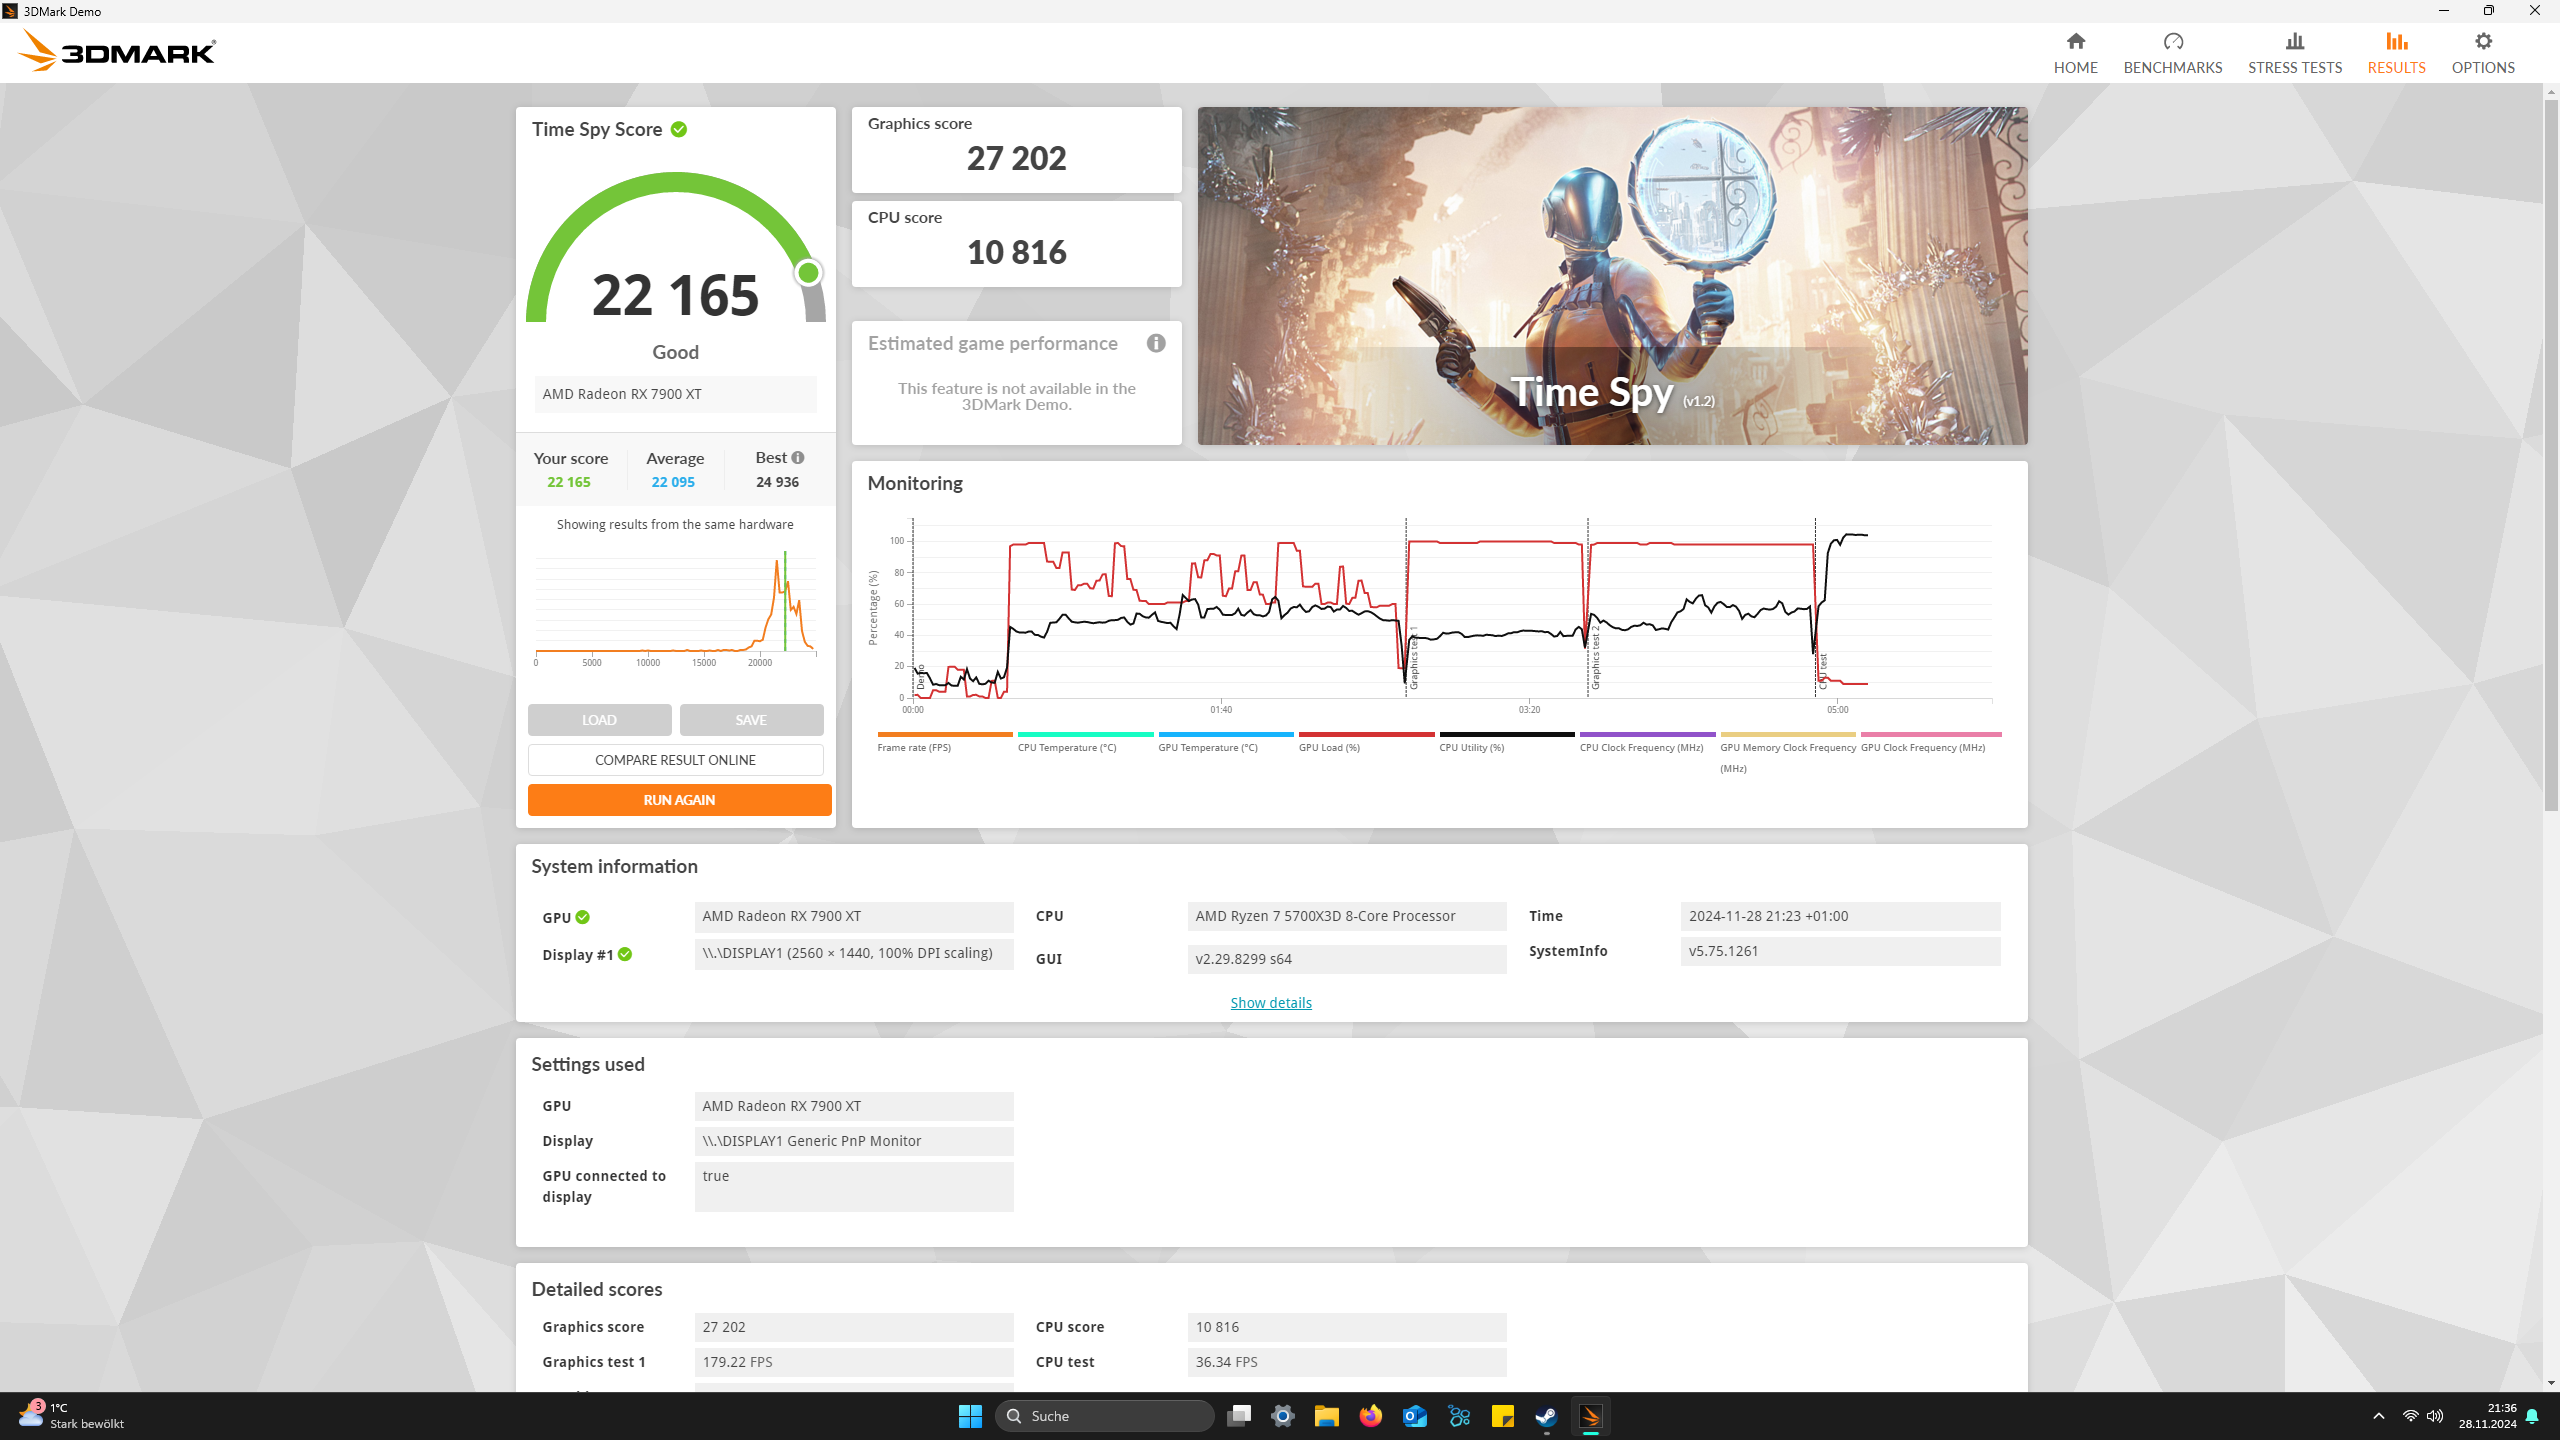The image size is (2560, 1440).
Task: Click the Time Spy banner image
Action: (1612, 275)
